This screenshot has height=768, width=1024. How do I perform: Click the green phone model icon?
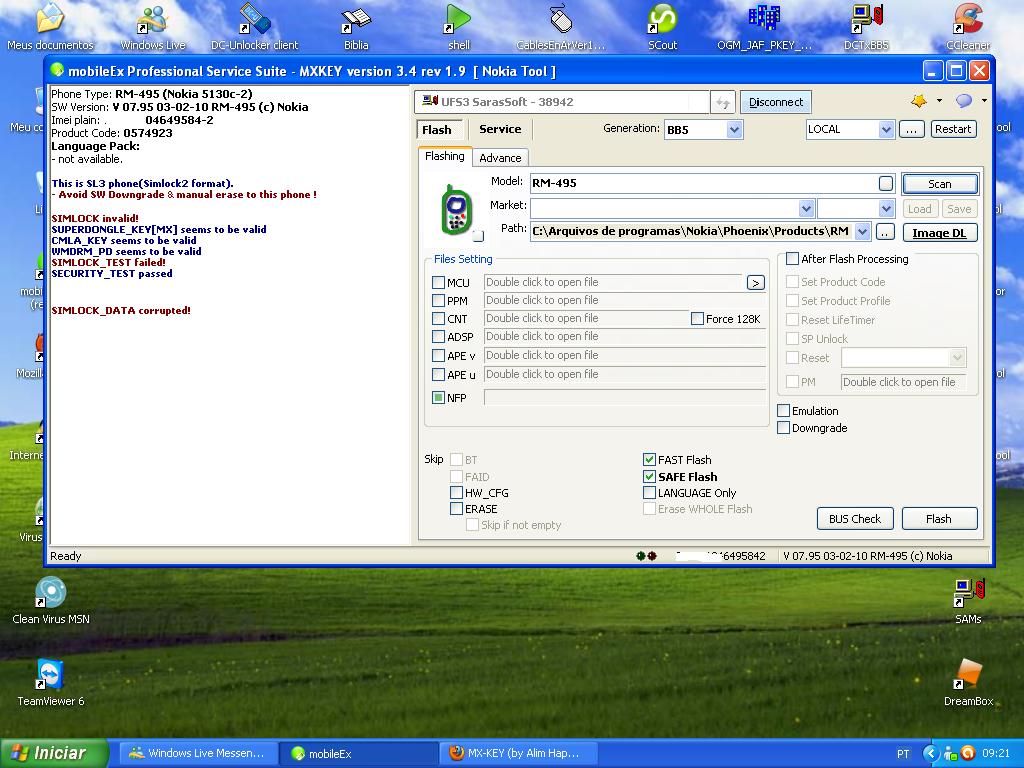(x=456, y=210)
